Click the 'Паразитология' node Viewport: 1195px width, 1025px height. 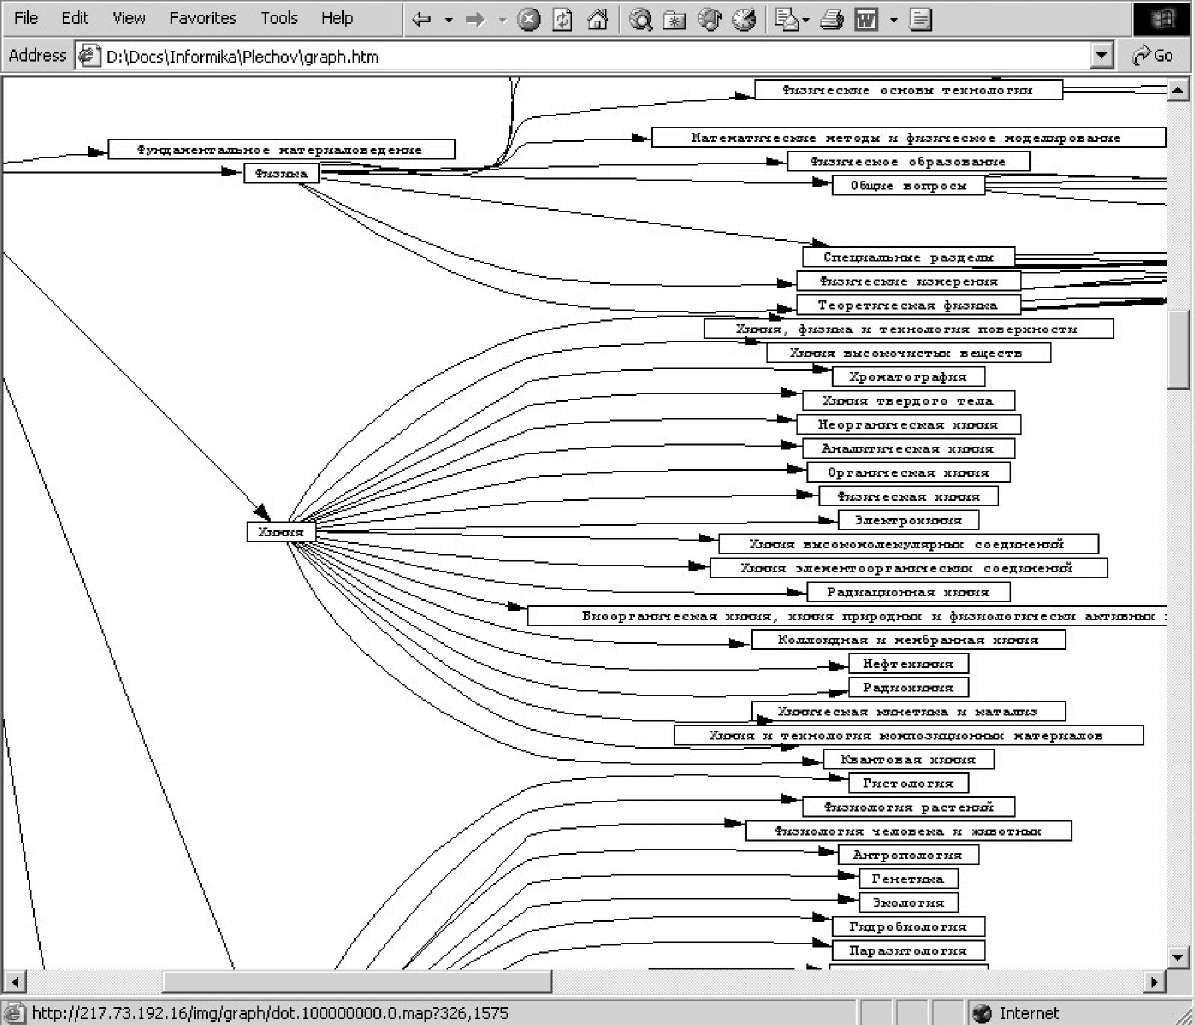[908, 950]
